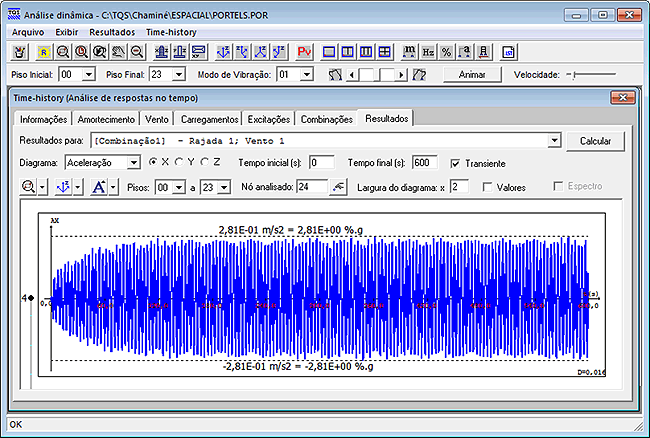Open the Diagrama Aceleração dropdown
The width and height of the screenshot is (650, 438).
click(133, 162)
